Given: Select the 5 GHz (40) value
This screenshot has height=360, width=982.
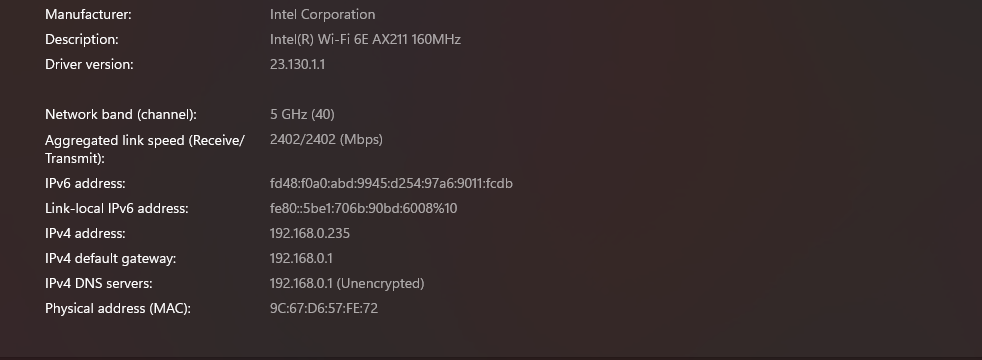Looking at the screenshot, I should coord(302,115).
